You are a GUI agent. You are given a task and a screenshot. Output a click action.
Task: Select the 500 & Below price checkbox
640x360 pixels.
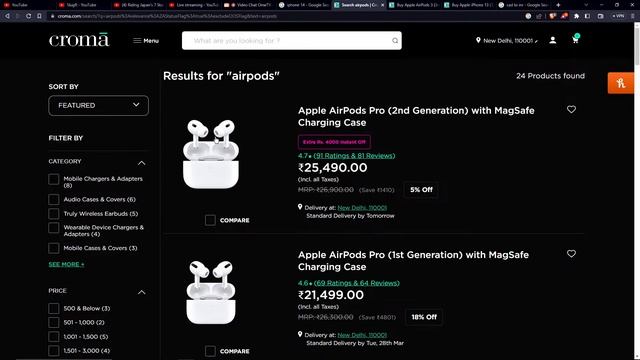click(53, 308)
